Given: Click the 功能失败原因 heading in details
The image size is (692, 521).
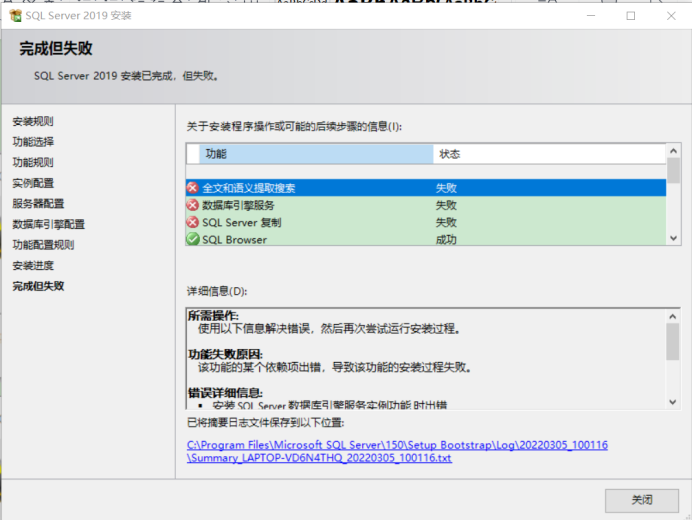Looking at the screenshot, I should click(225, 354).
